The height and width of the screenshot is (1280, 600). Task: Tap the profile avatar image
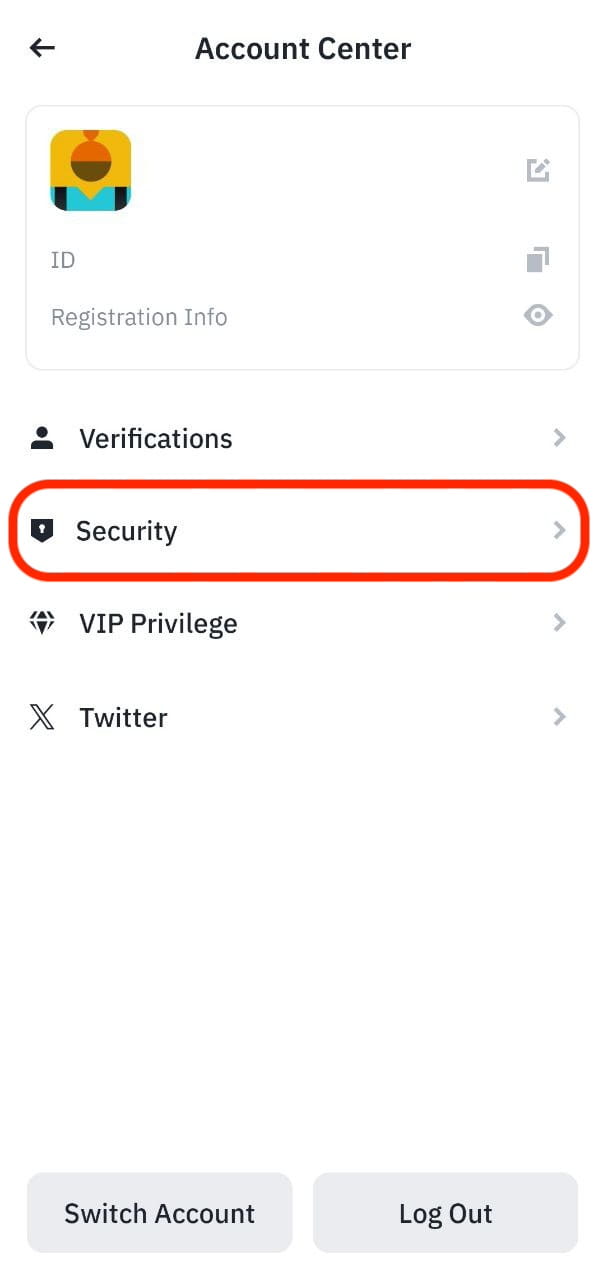point(91,170)
